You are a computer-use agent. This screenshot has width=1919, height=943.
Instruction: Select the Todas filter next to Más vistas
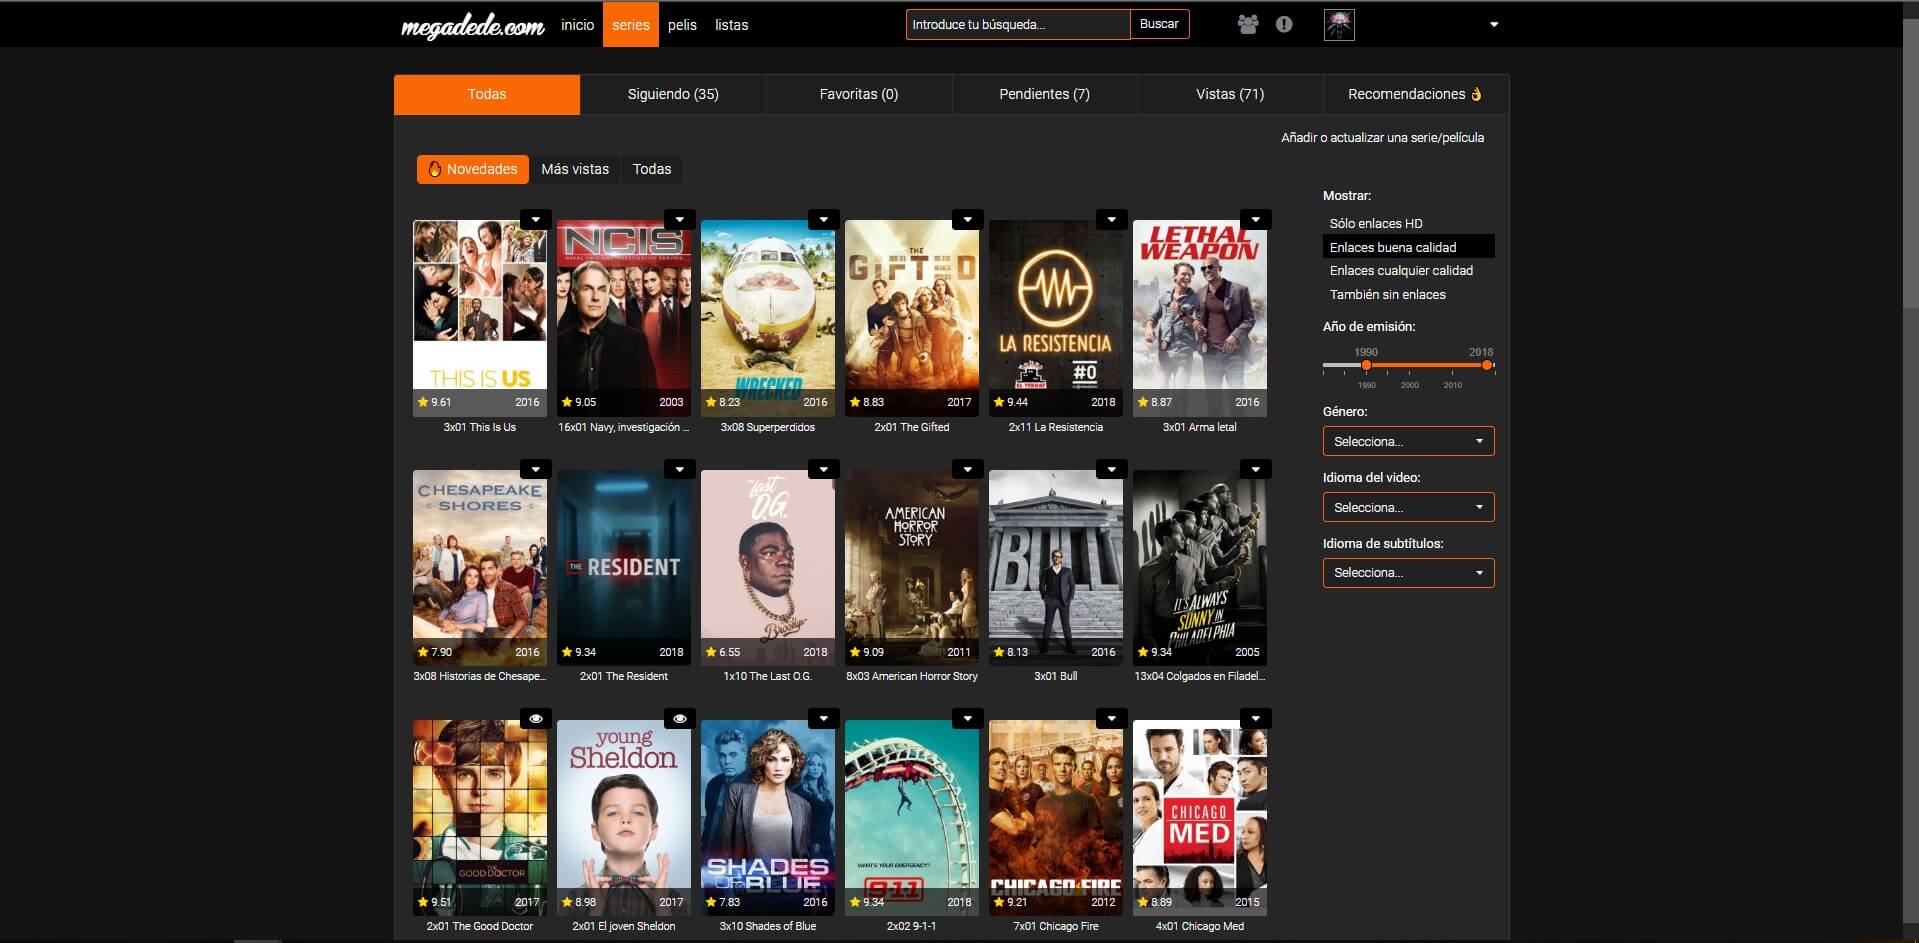point(652,169)
